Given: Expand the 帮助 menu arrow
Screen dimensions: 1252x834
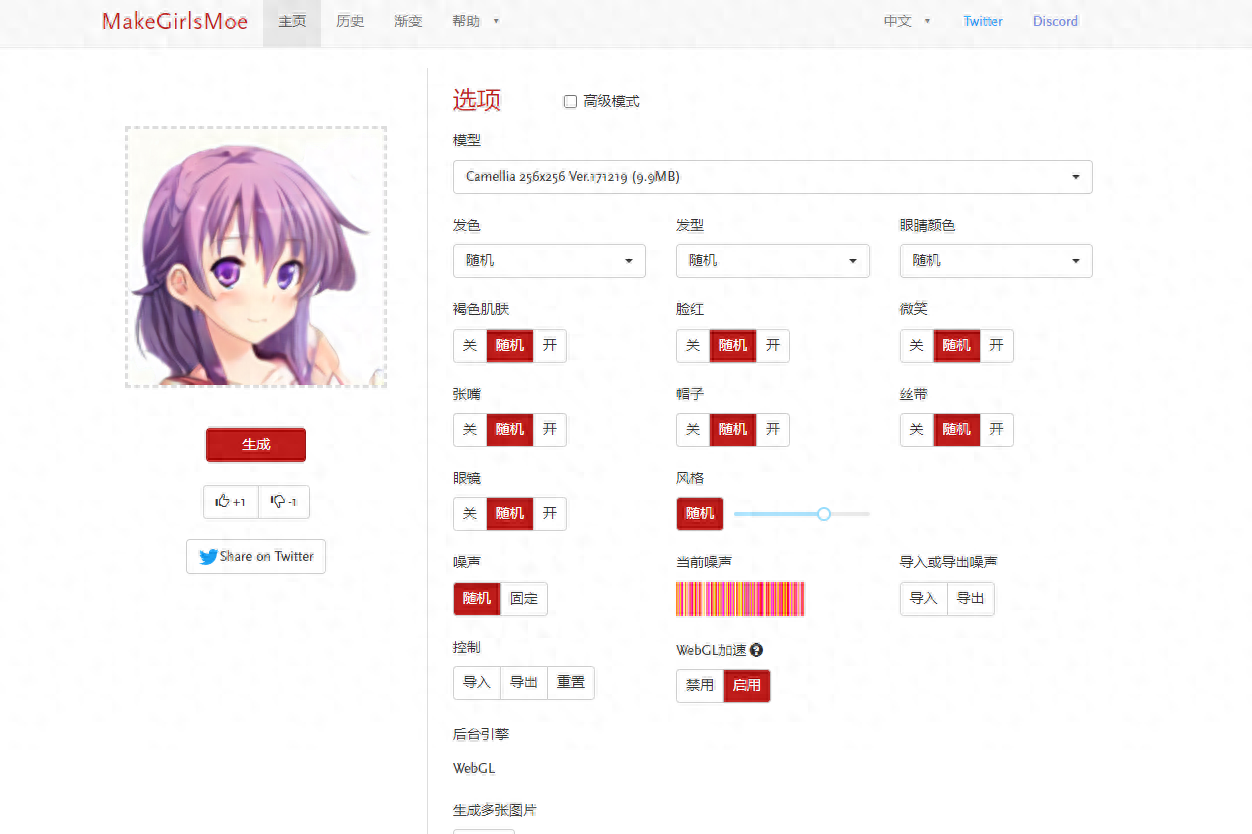Looking at the screenshot, I should 497,21.
